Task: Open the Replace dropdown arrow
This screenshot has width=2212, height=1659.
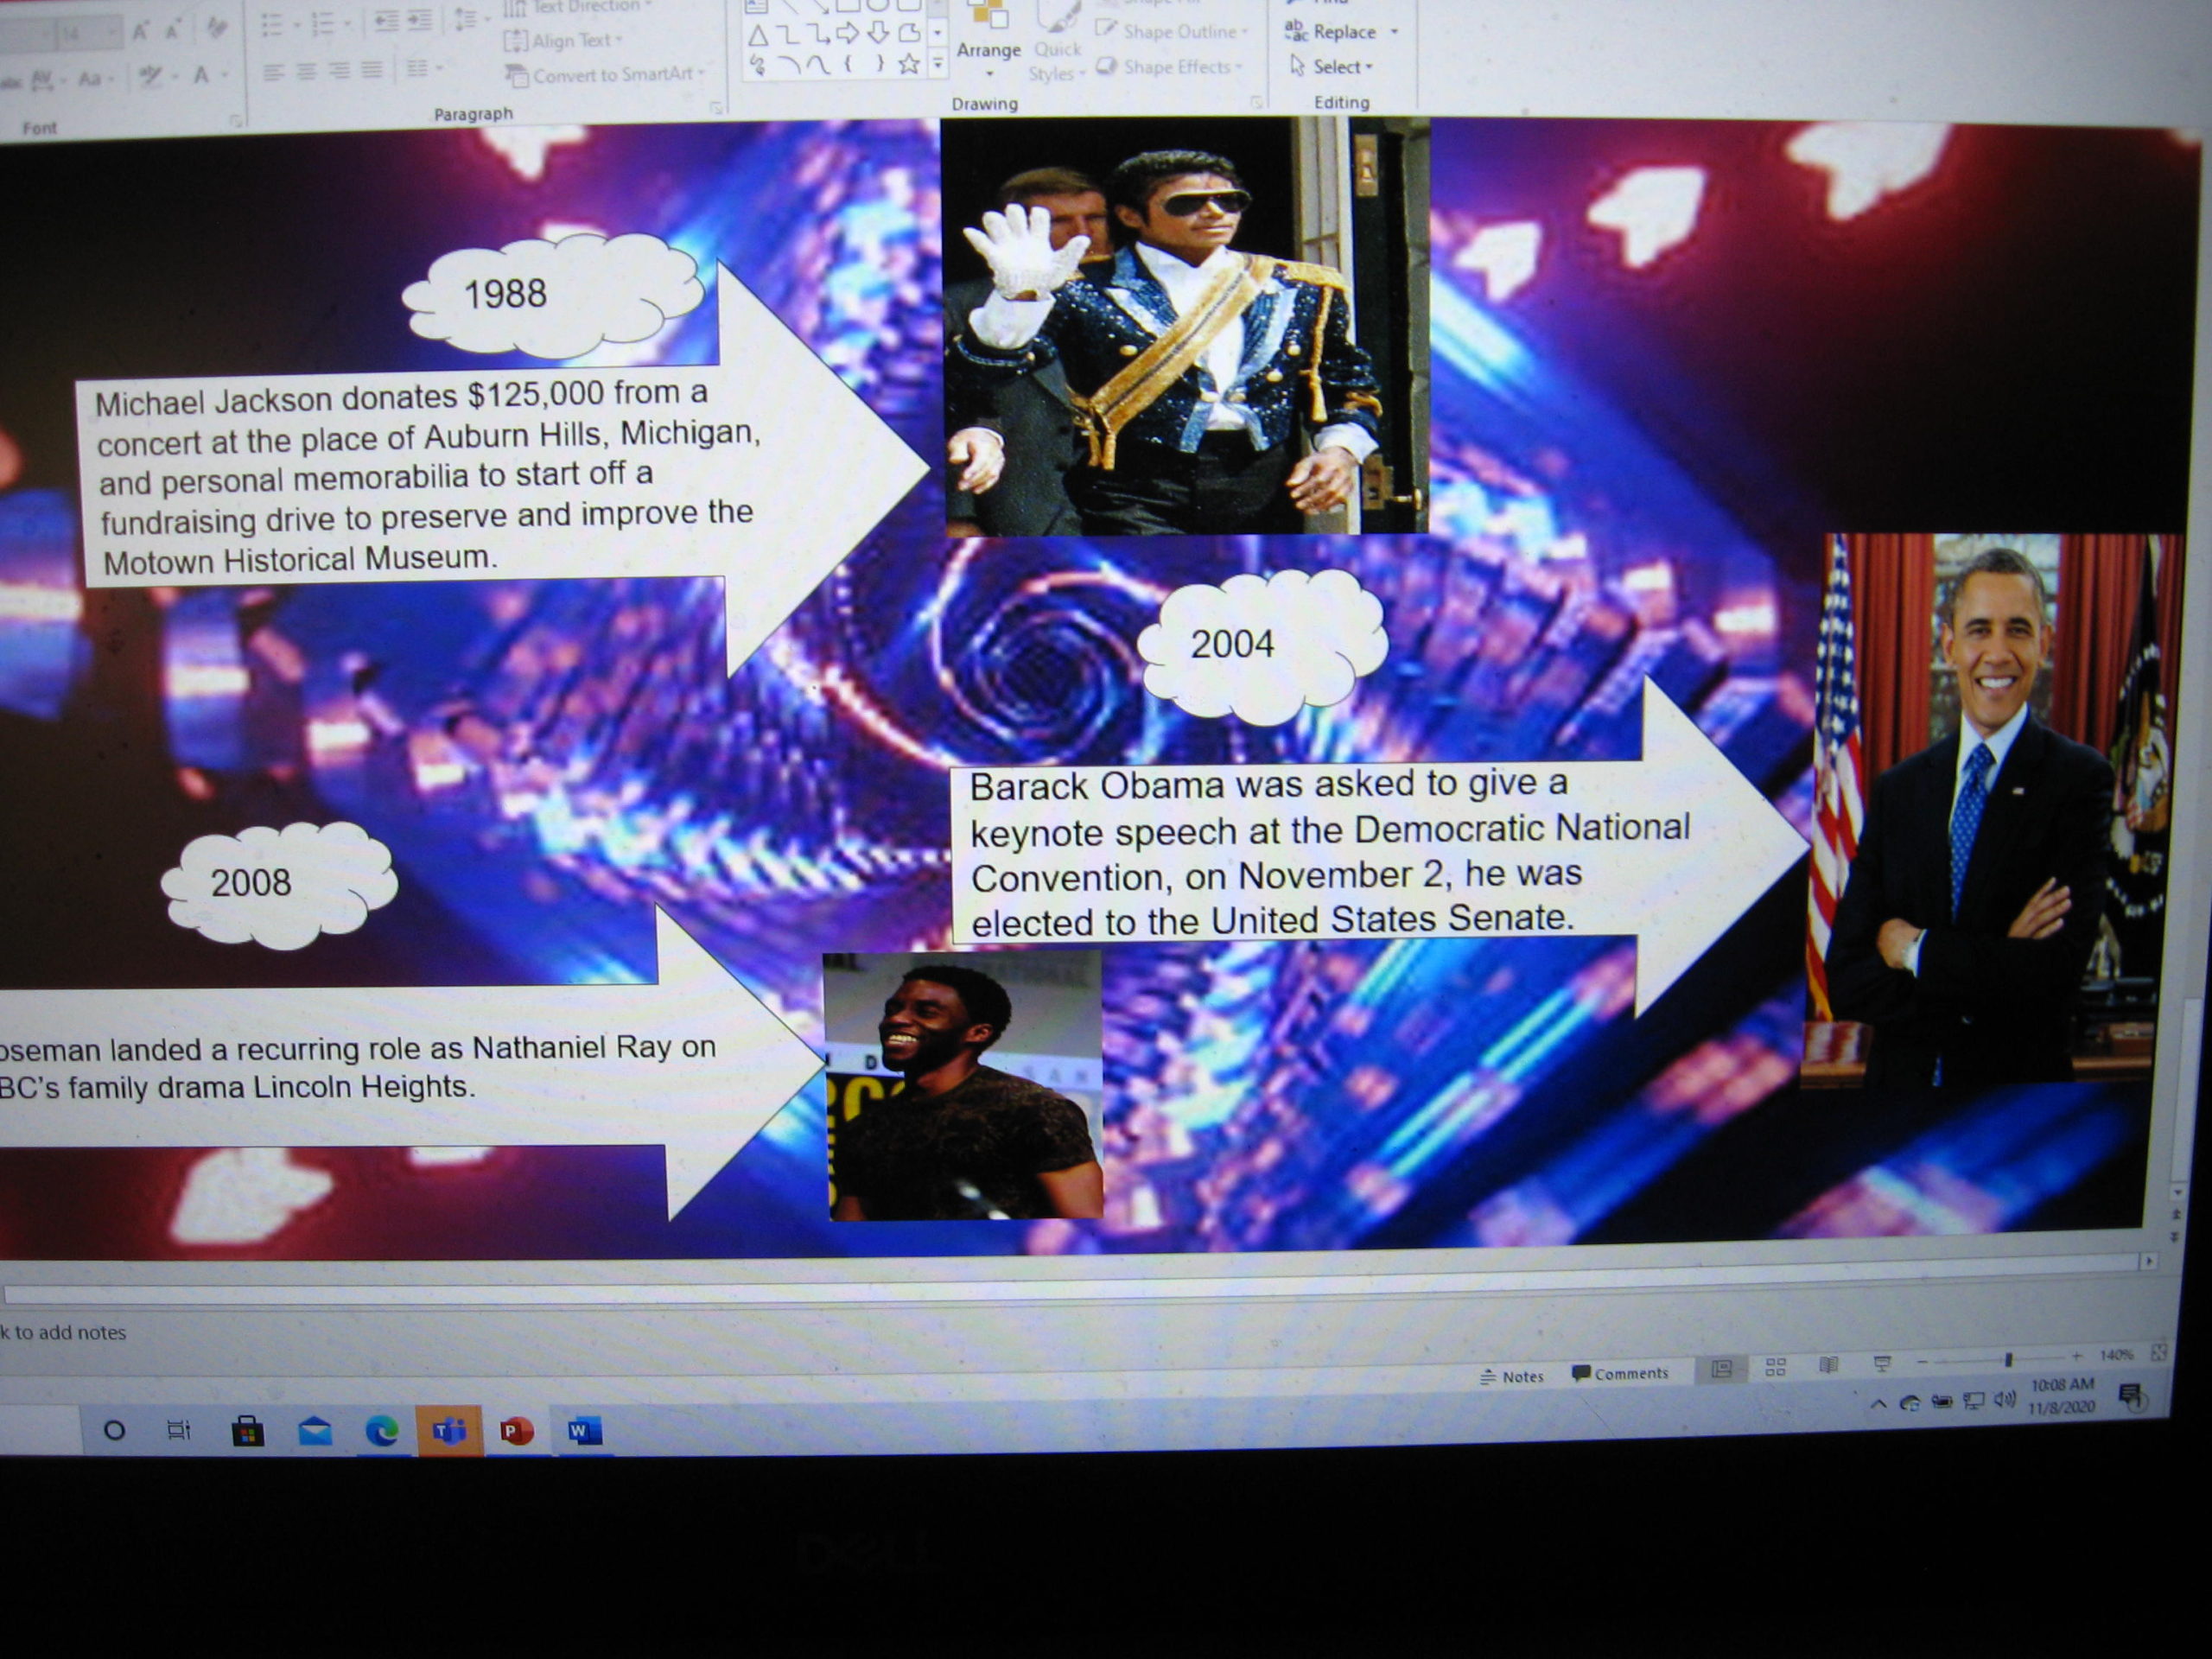Action: coord(1394,32)
